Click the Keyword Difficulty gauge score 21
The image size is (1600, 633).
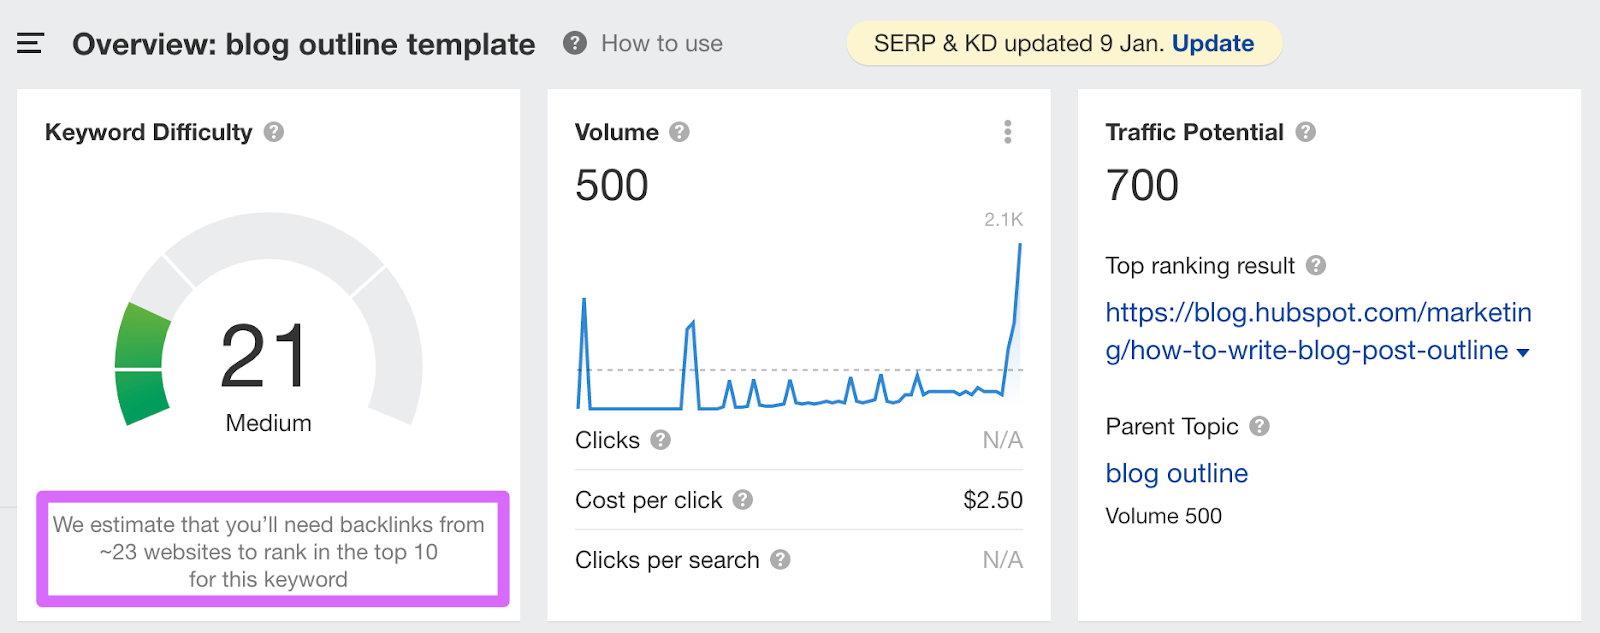click(x=265, y=356)
